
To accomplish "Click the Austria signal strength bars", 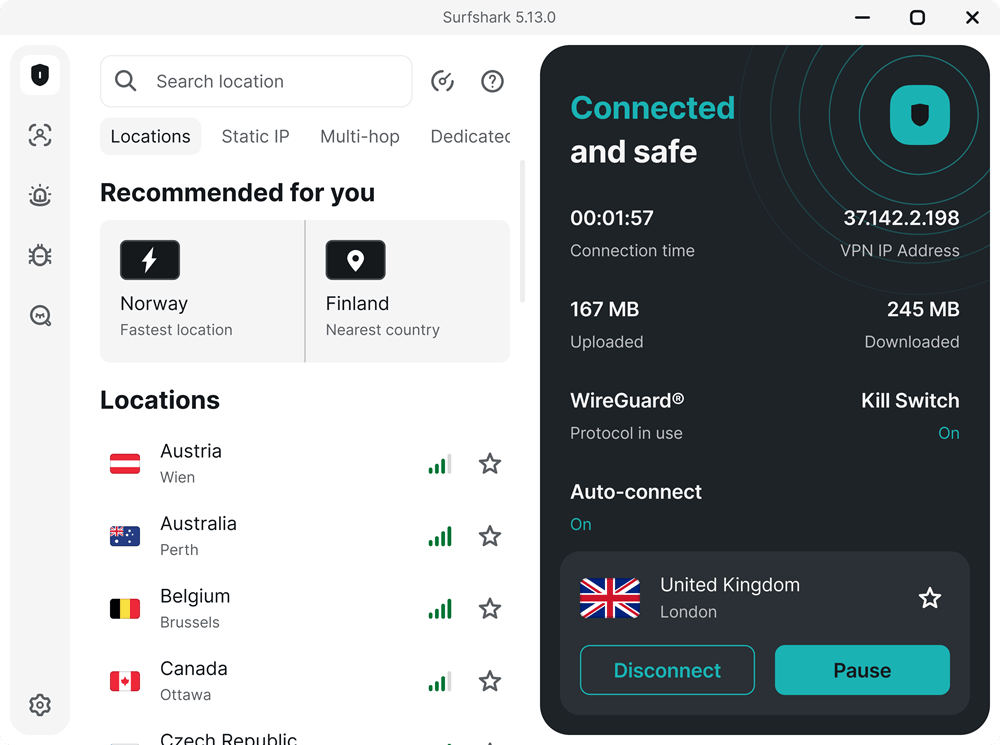I will [x=440, y=464].
